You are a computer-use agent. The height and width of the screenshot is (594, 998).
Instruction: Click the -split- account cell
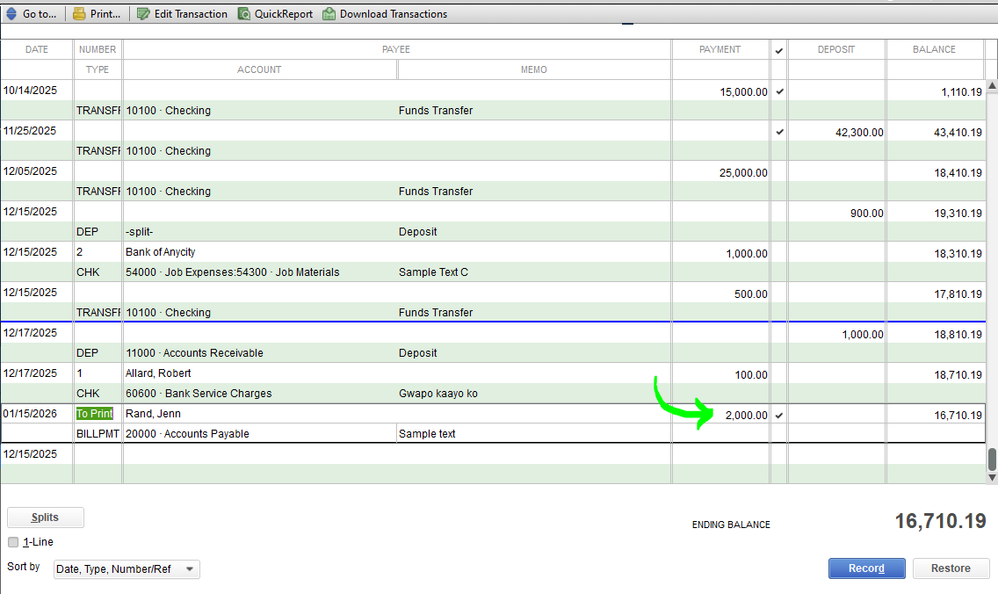[x=139, y=232]
